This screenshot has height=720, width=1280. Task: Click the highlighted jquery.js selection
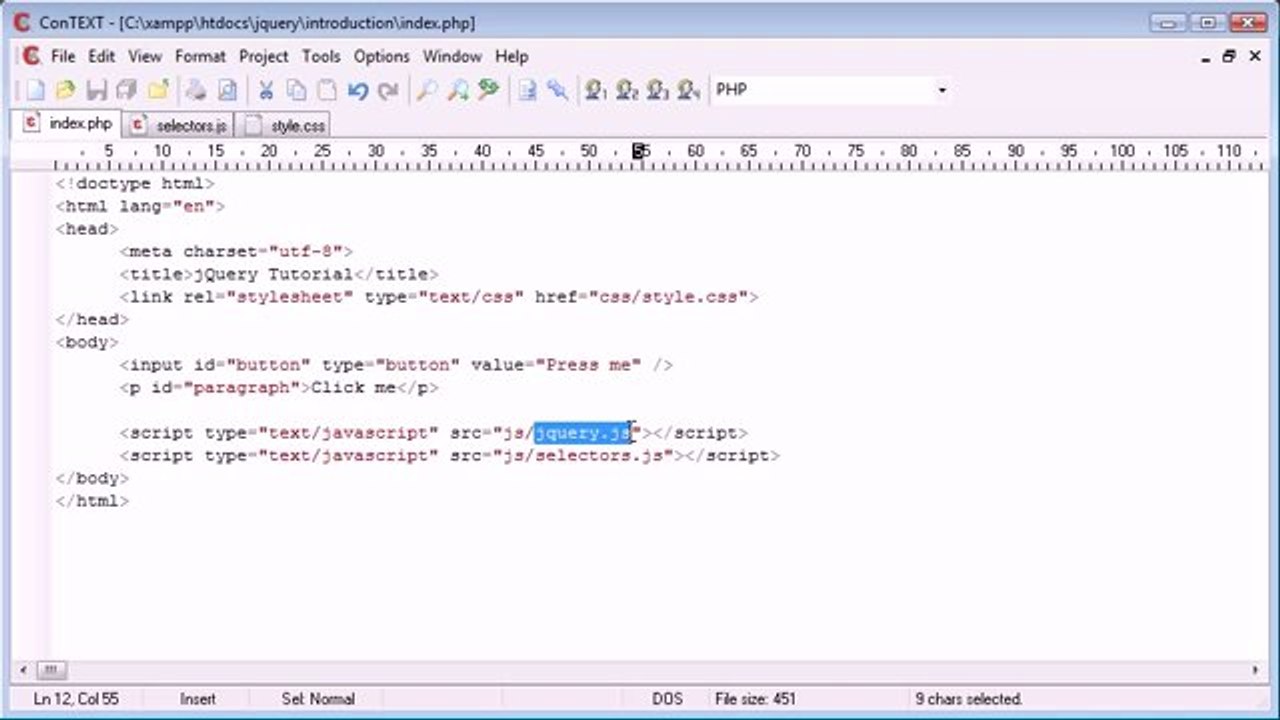(x=583, y=433)
